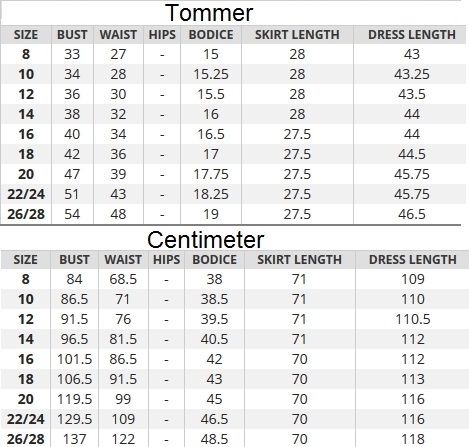Select the BODICE header in Tommer table
This screenshot has width=469, height=447.
[x=211, y=35]
